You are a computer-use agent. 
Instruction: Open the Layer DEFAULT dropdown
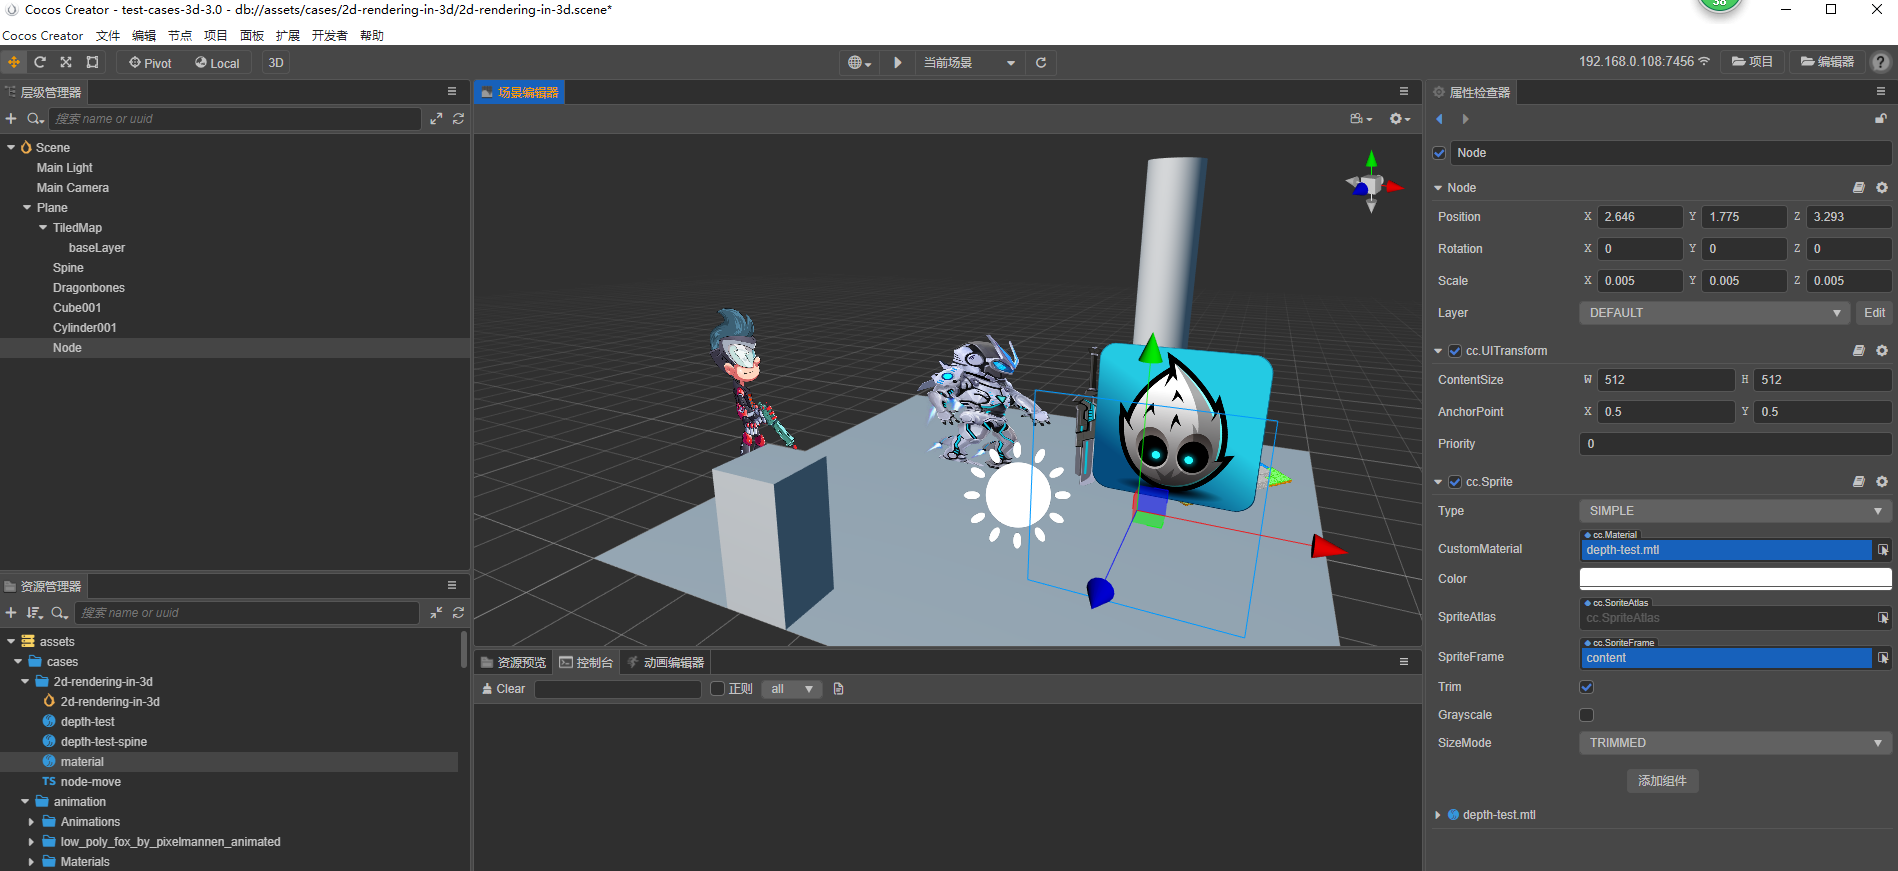click(x=1714, y=313)
